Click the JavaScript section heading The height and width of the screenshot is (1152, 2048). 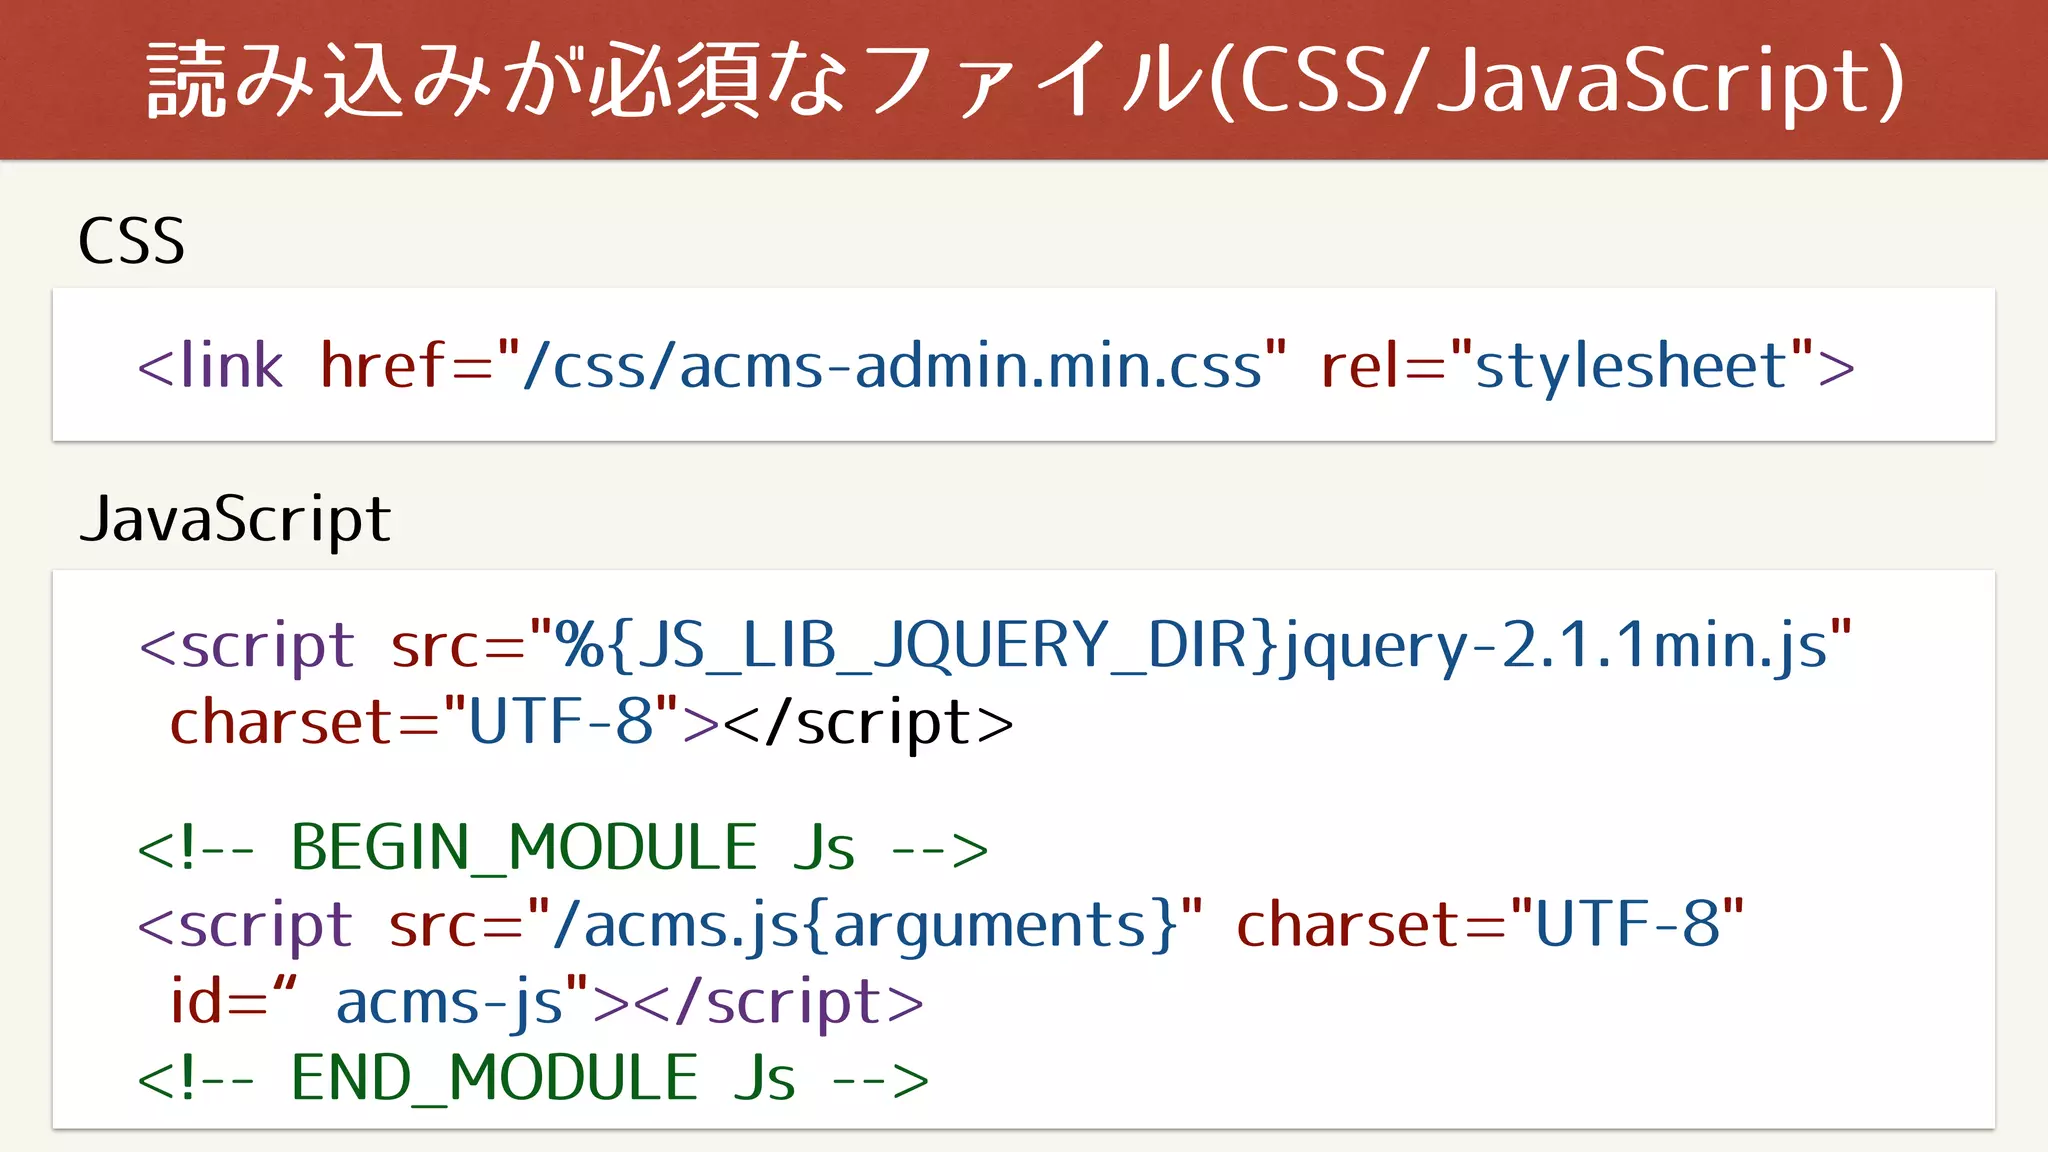click(x=235, y=520)
